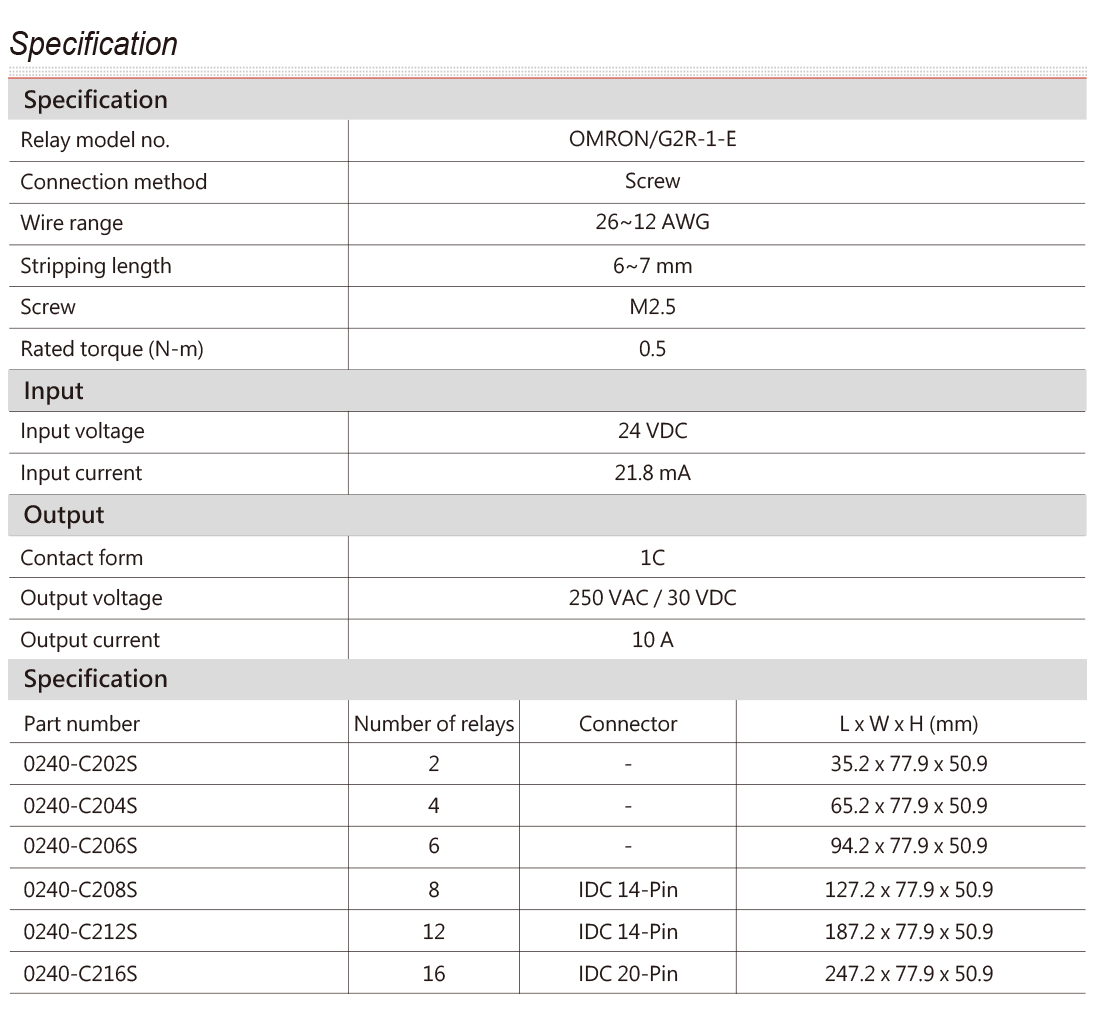Select part number '0240-C212S'
Viewport: 1098px width, 1016px height.
(81, 932)
